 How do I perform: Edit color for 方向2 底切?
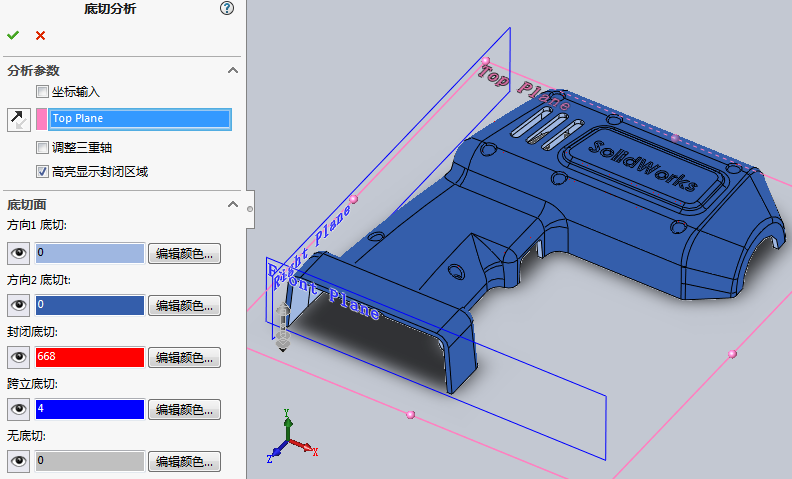(x=184, y=305)
